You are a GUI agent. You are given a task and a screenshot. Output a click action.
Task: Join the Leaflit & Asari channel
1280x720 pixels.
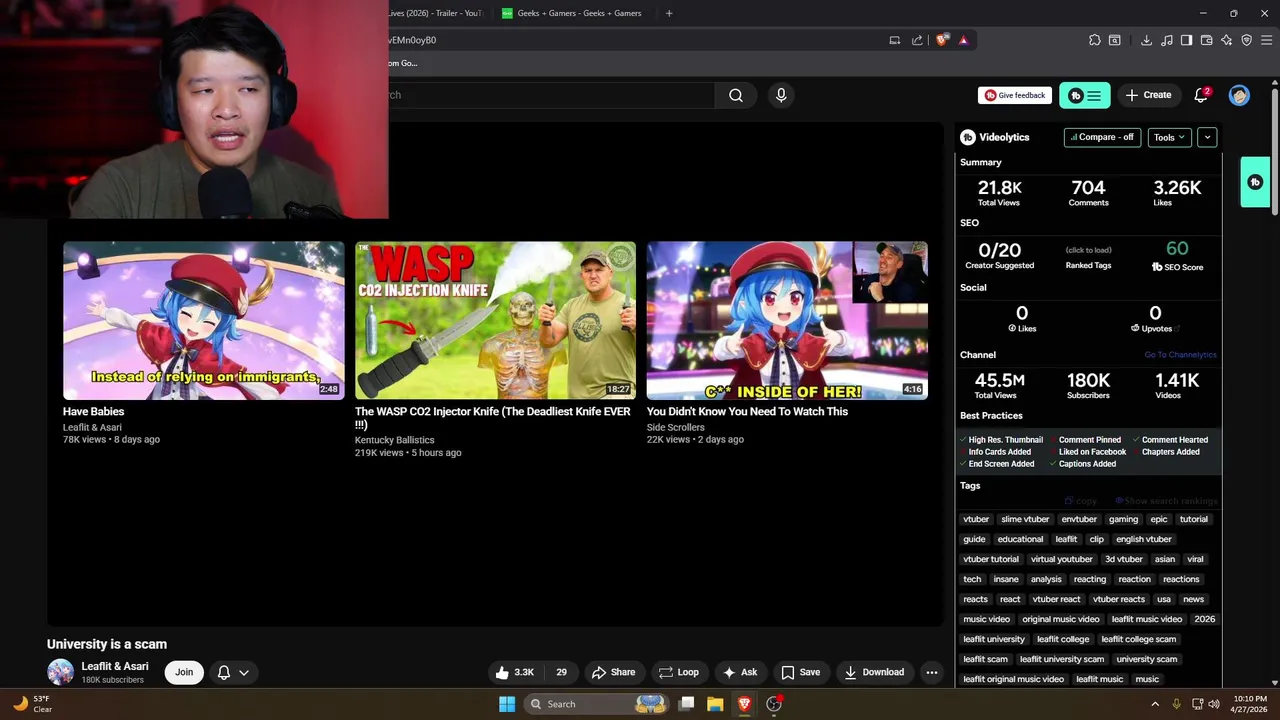click(x=184, y=672)
